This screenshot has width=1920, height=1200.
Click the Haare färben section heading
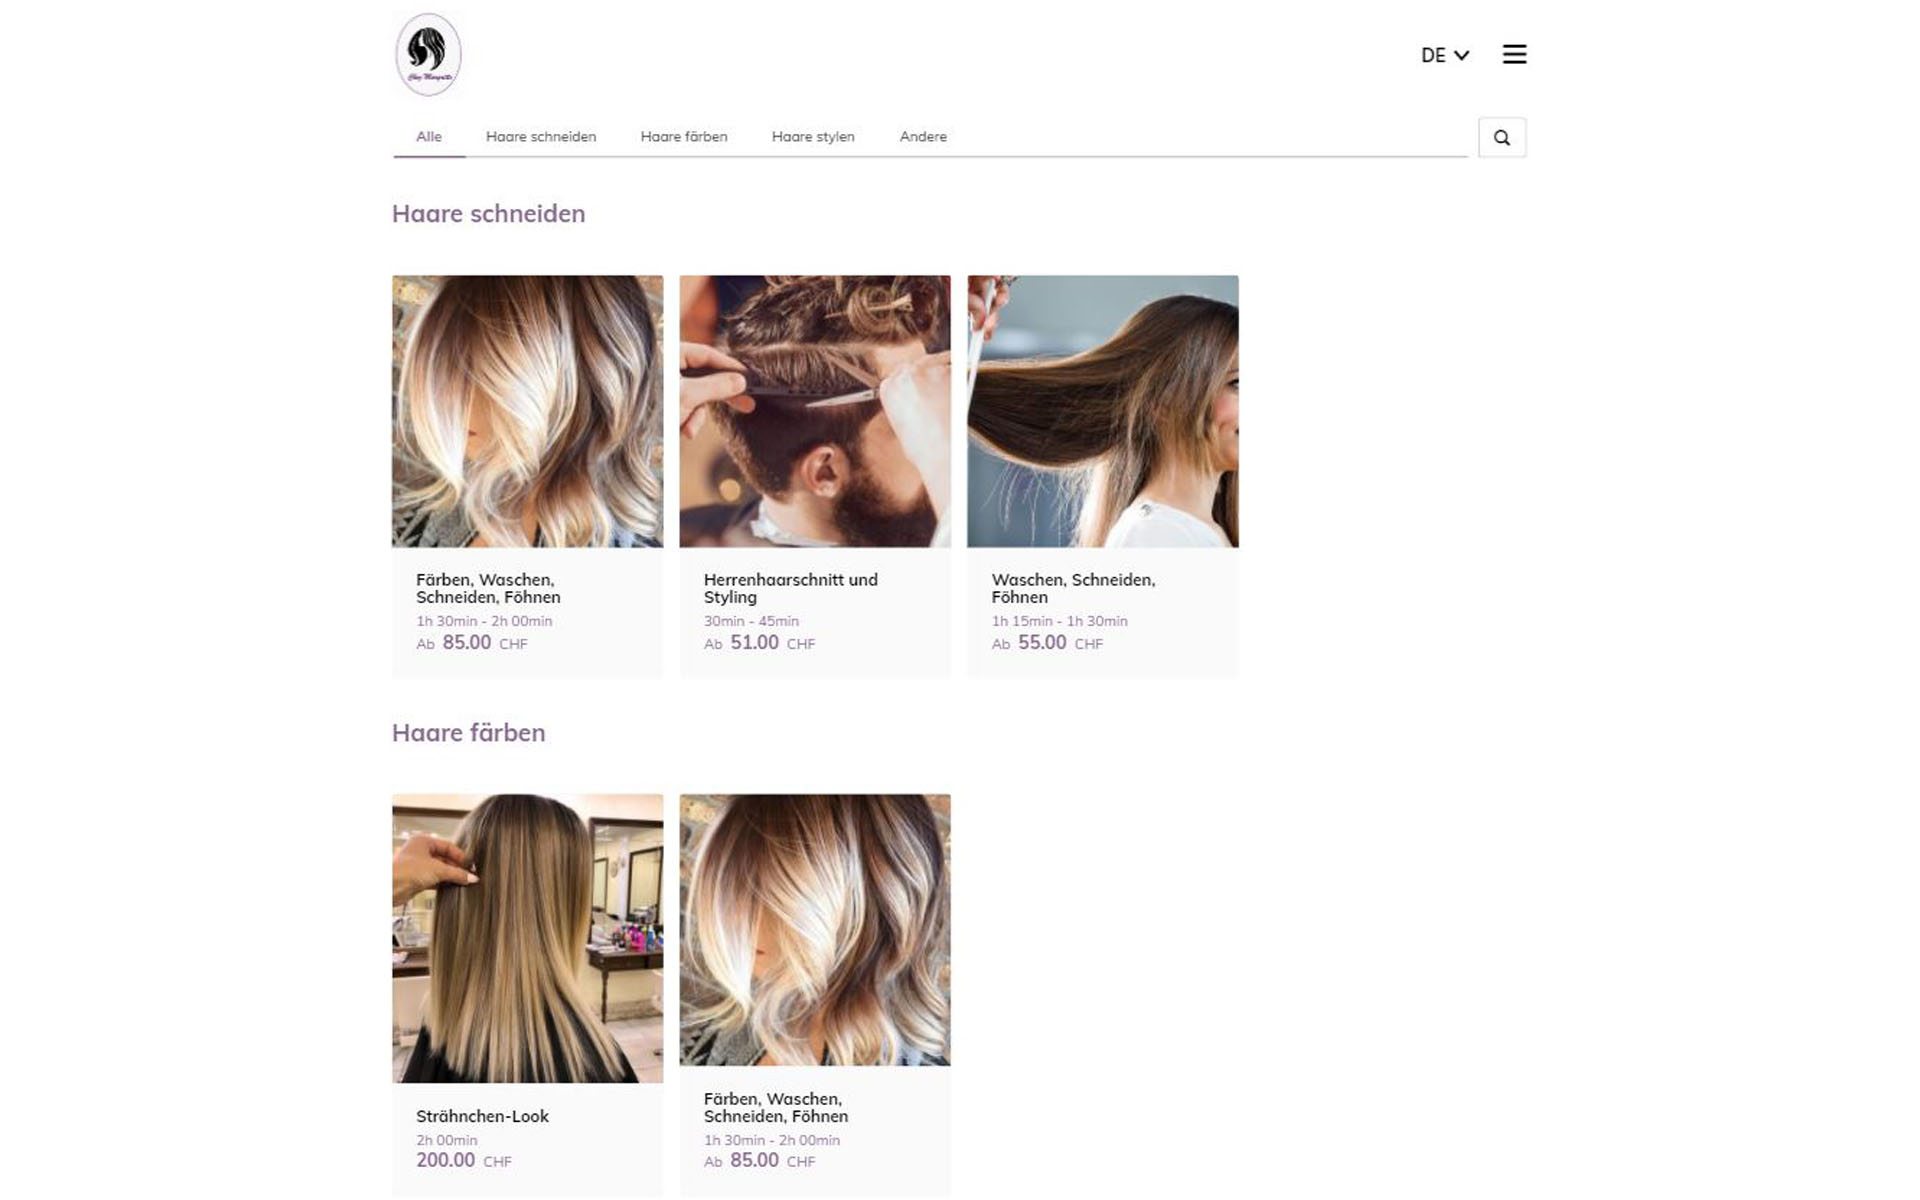tap(468, 733)
